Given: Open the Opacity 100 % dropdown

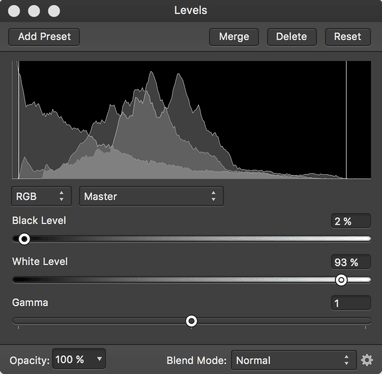Looking at the screenshot, I should click(x=79, y=359).
